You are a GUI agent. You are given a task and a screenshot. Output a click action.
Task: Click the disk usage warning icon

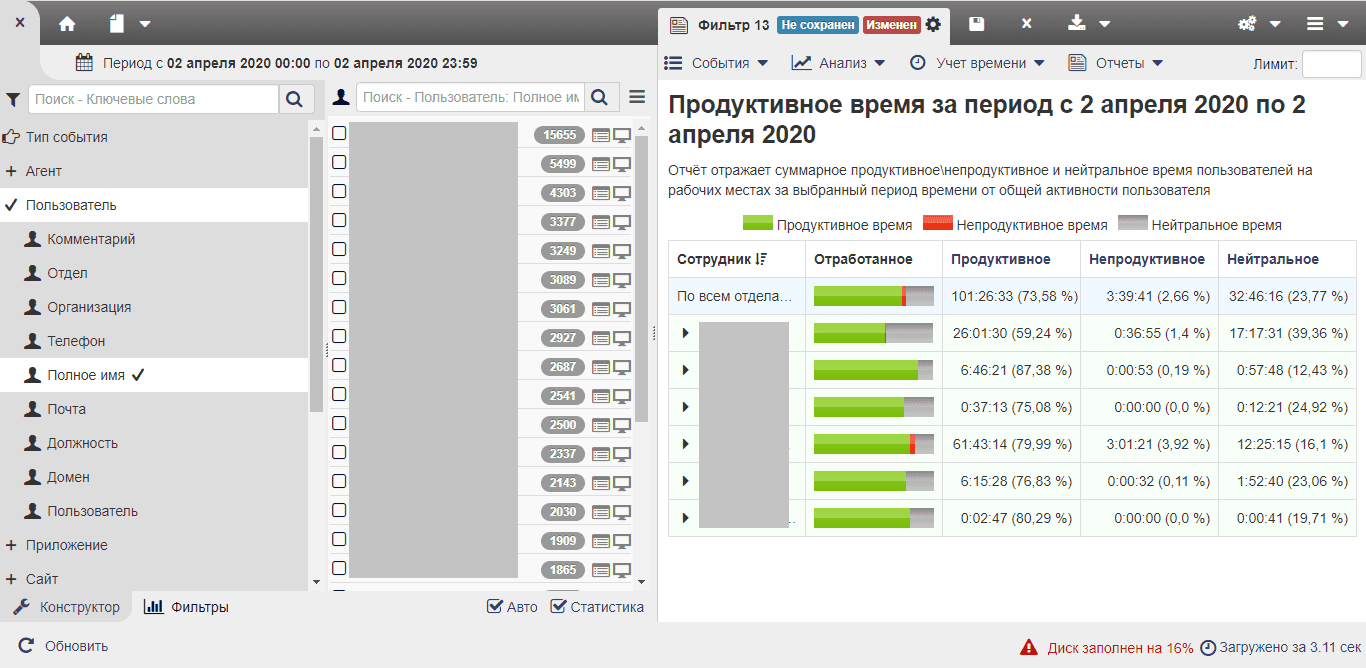[1028, 647]
